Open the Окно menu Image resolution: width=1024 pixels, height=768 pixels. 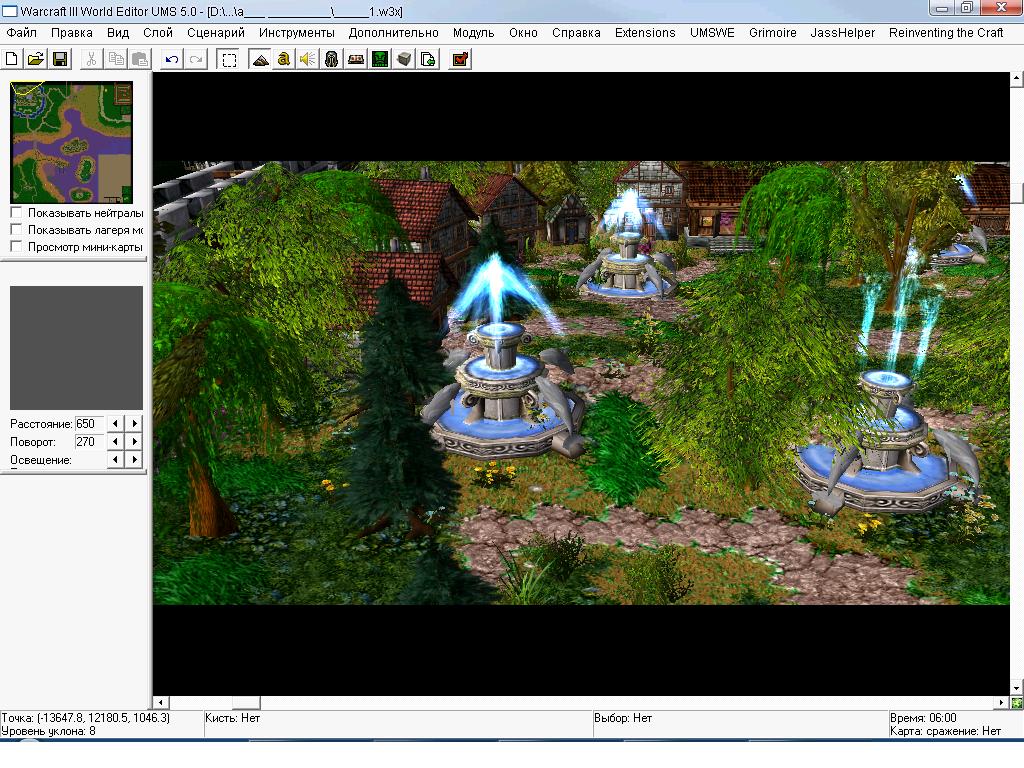pos(523,33)
